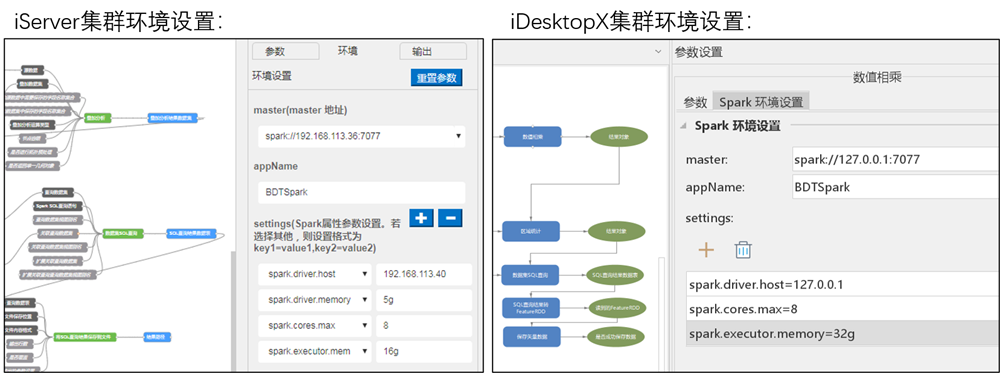
Task: Click the blue 数据集SQL查询 node in iDesktopX
Action: coord(531,275)
